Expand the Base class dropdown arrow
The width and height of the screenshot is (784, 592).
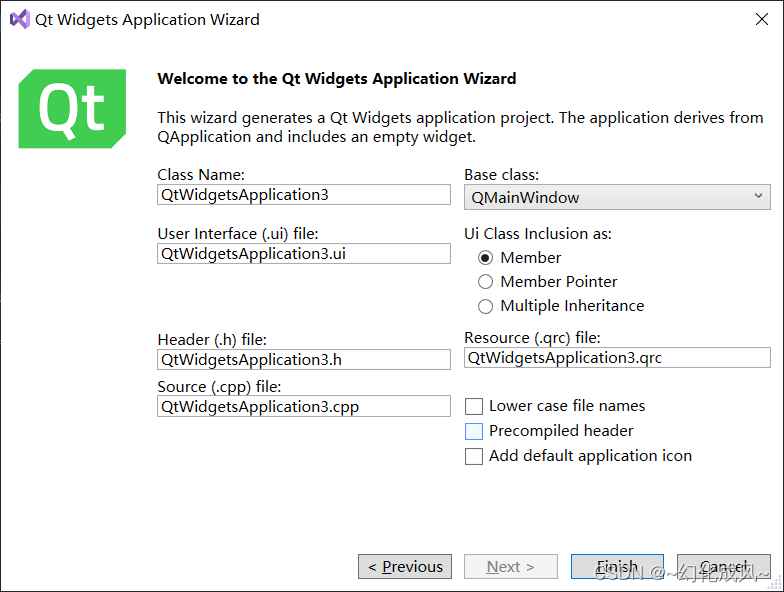click(x=758, y=196)
